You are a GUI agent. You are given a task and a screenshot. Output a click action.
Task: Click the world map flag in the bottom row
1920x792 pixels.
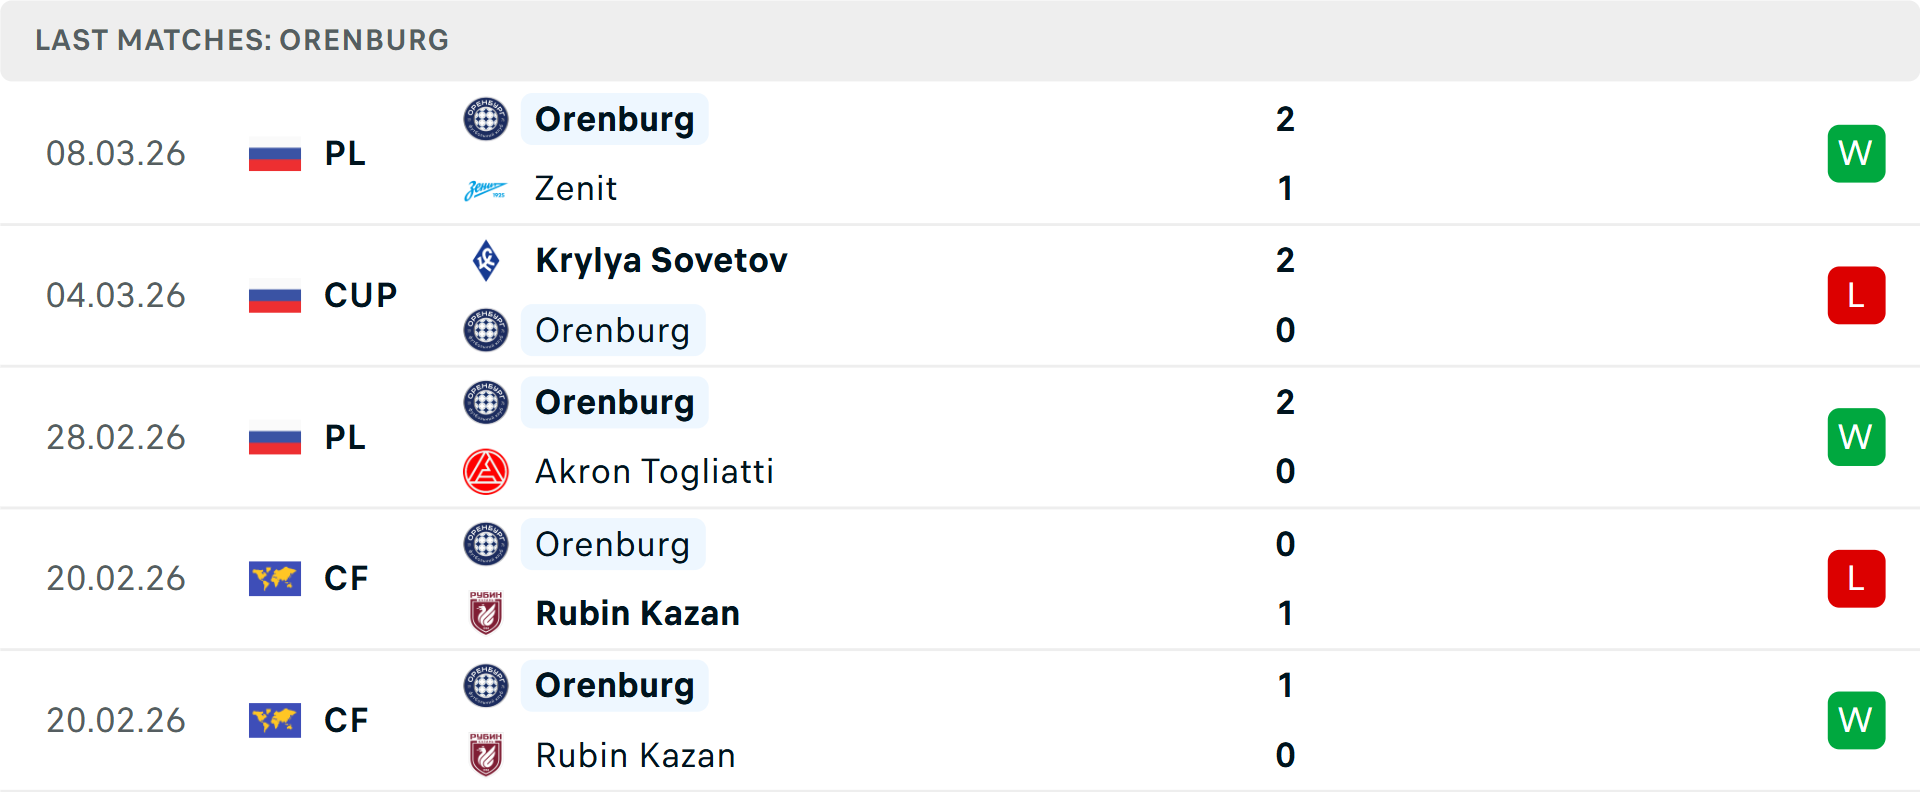(x=275, y=720)
